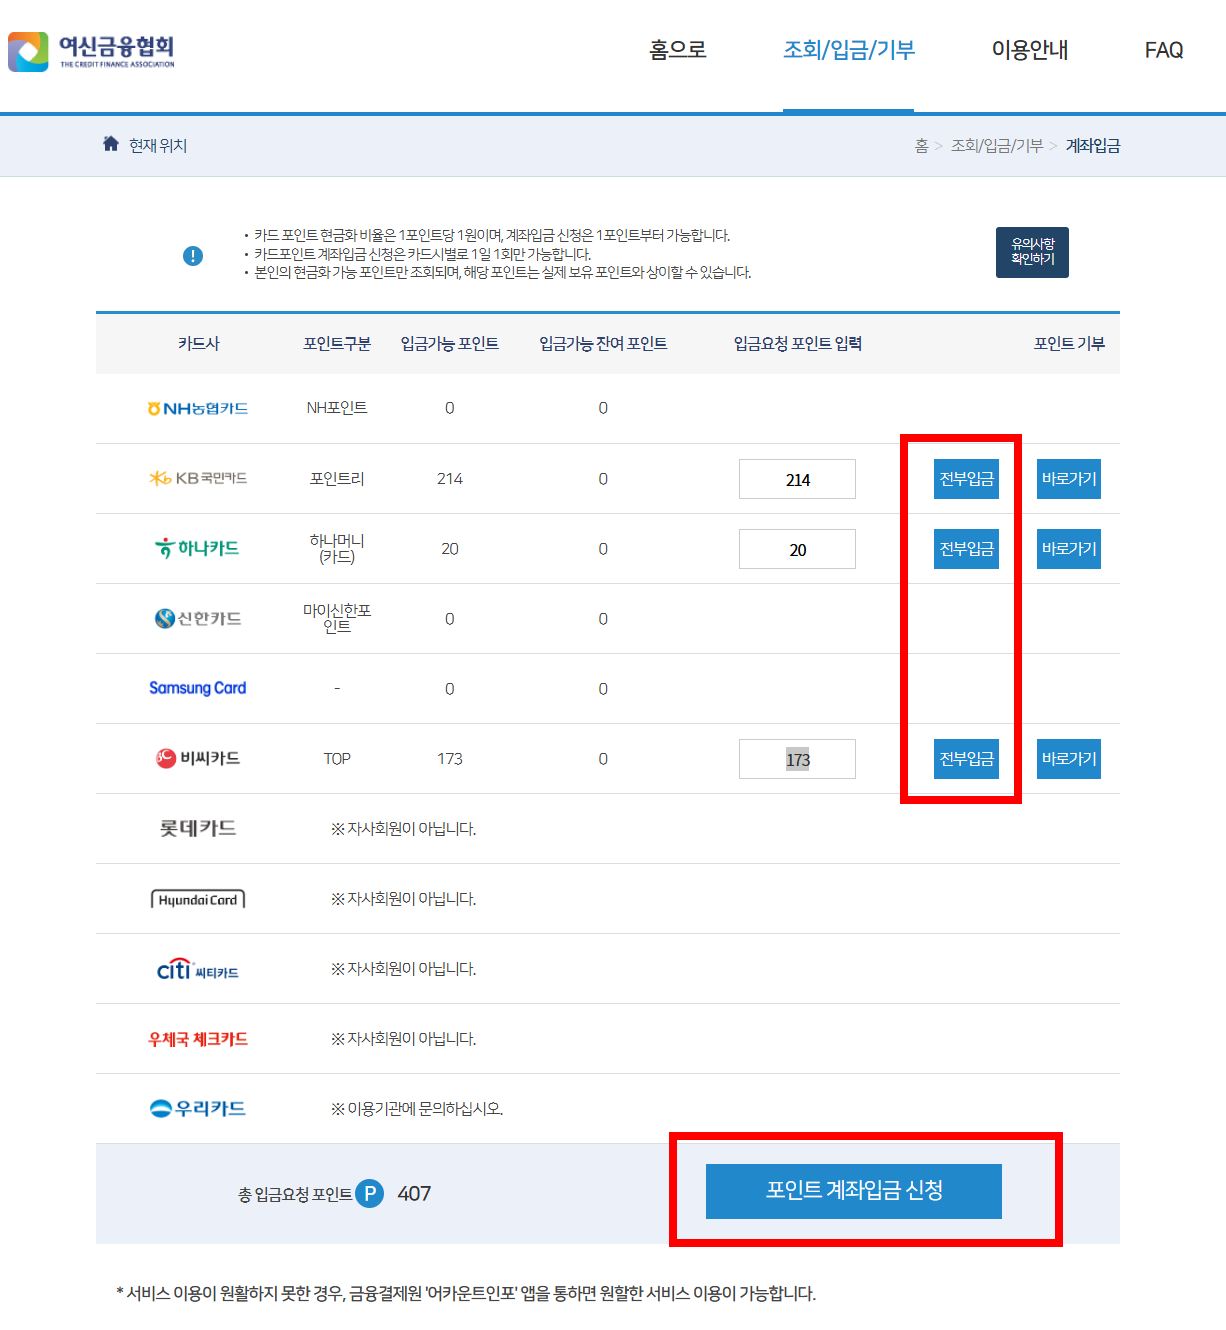The height and width of the screenshot is (1330, 1226).
Task: Click the 우체국 체크카드 logo
Action: click(198, 1039)
